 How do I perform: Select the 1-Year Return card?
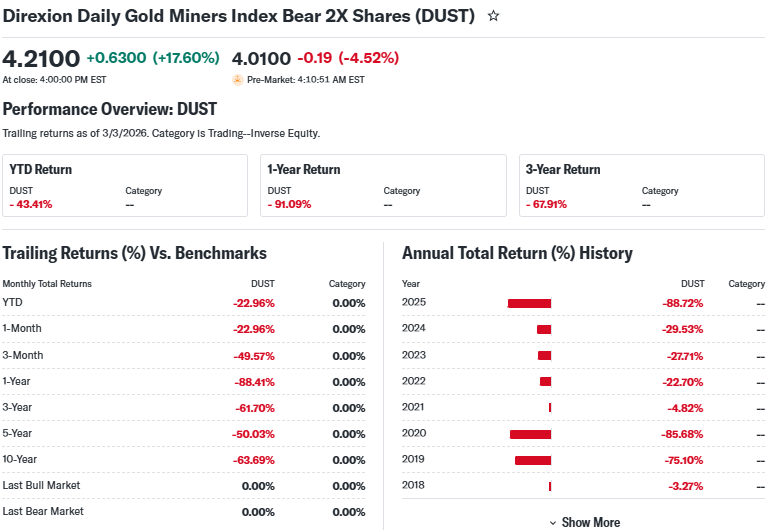point(383,185)
